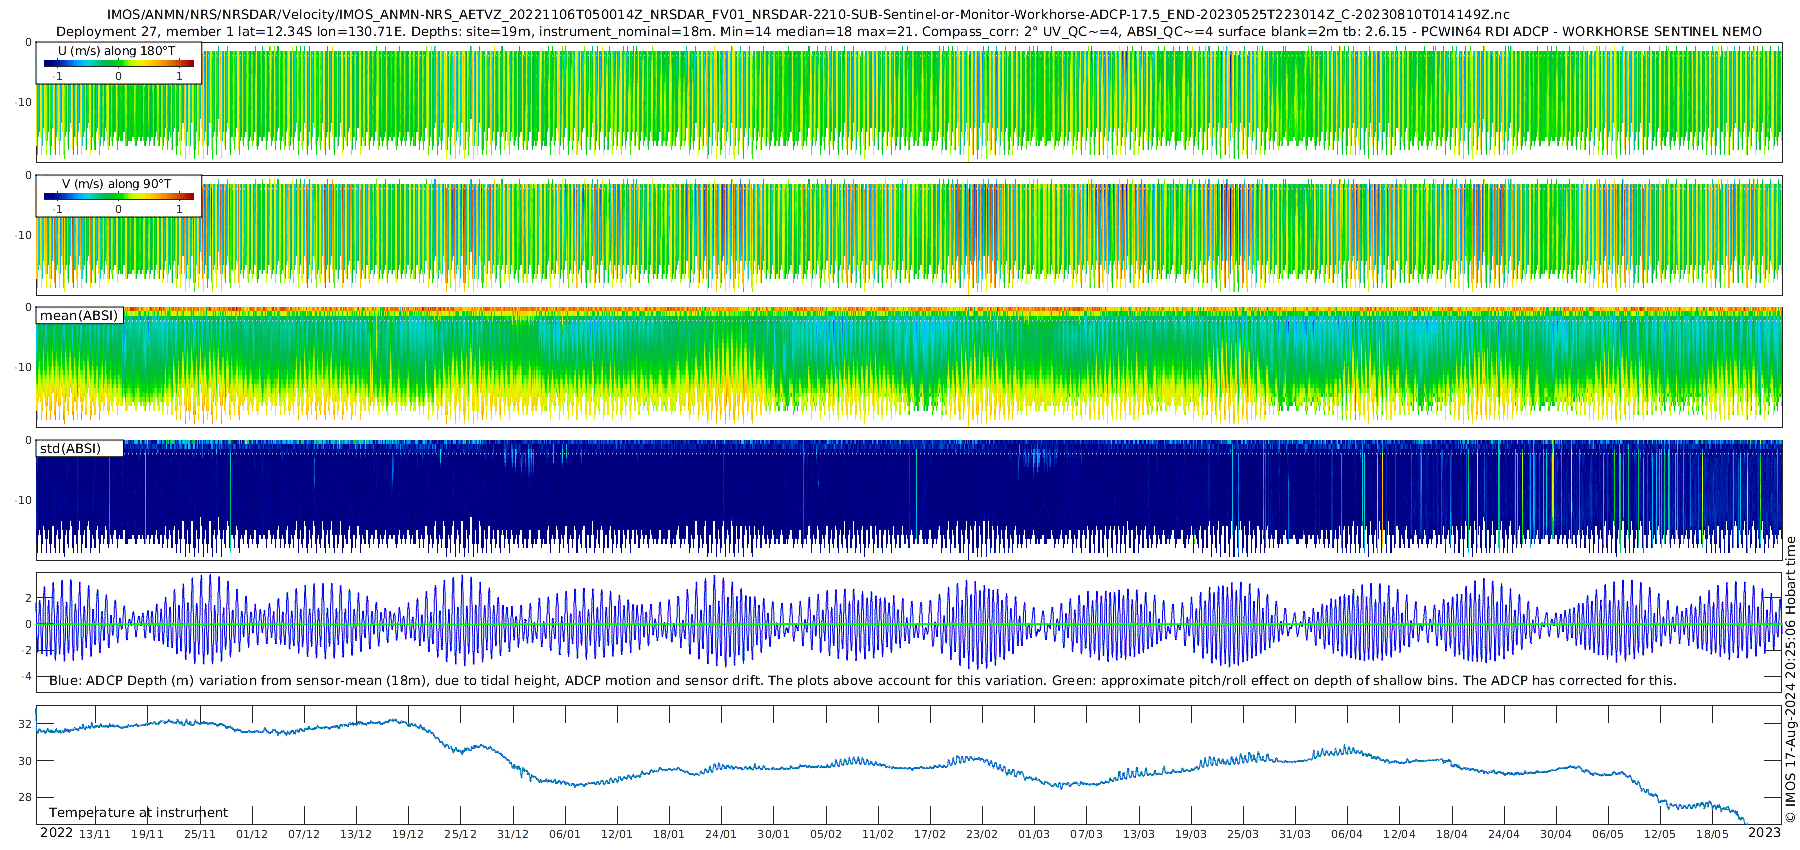
Task: Click the vertical IMOS copyright timestamp text
Action: tap(1790, 680)
